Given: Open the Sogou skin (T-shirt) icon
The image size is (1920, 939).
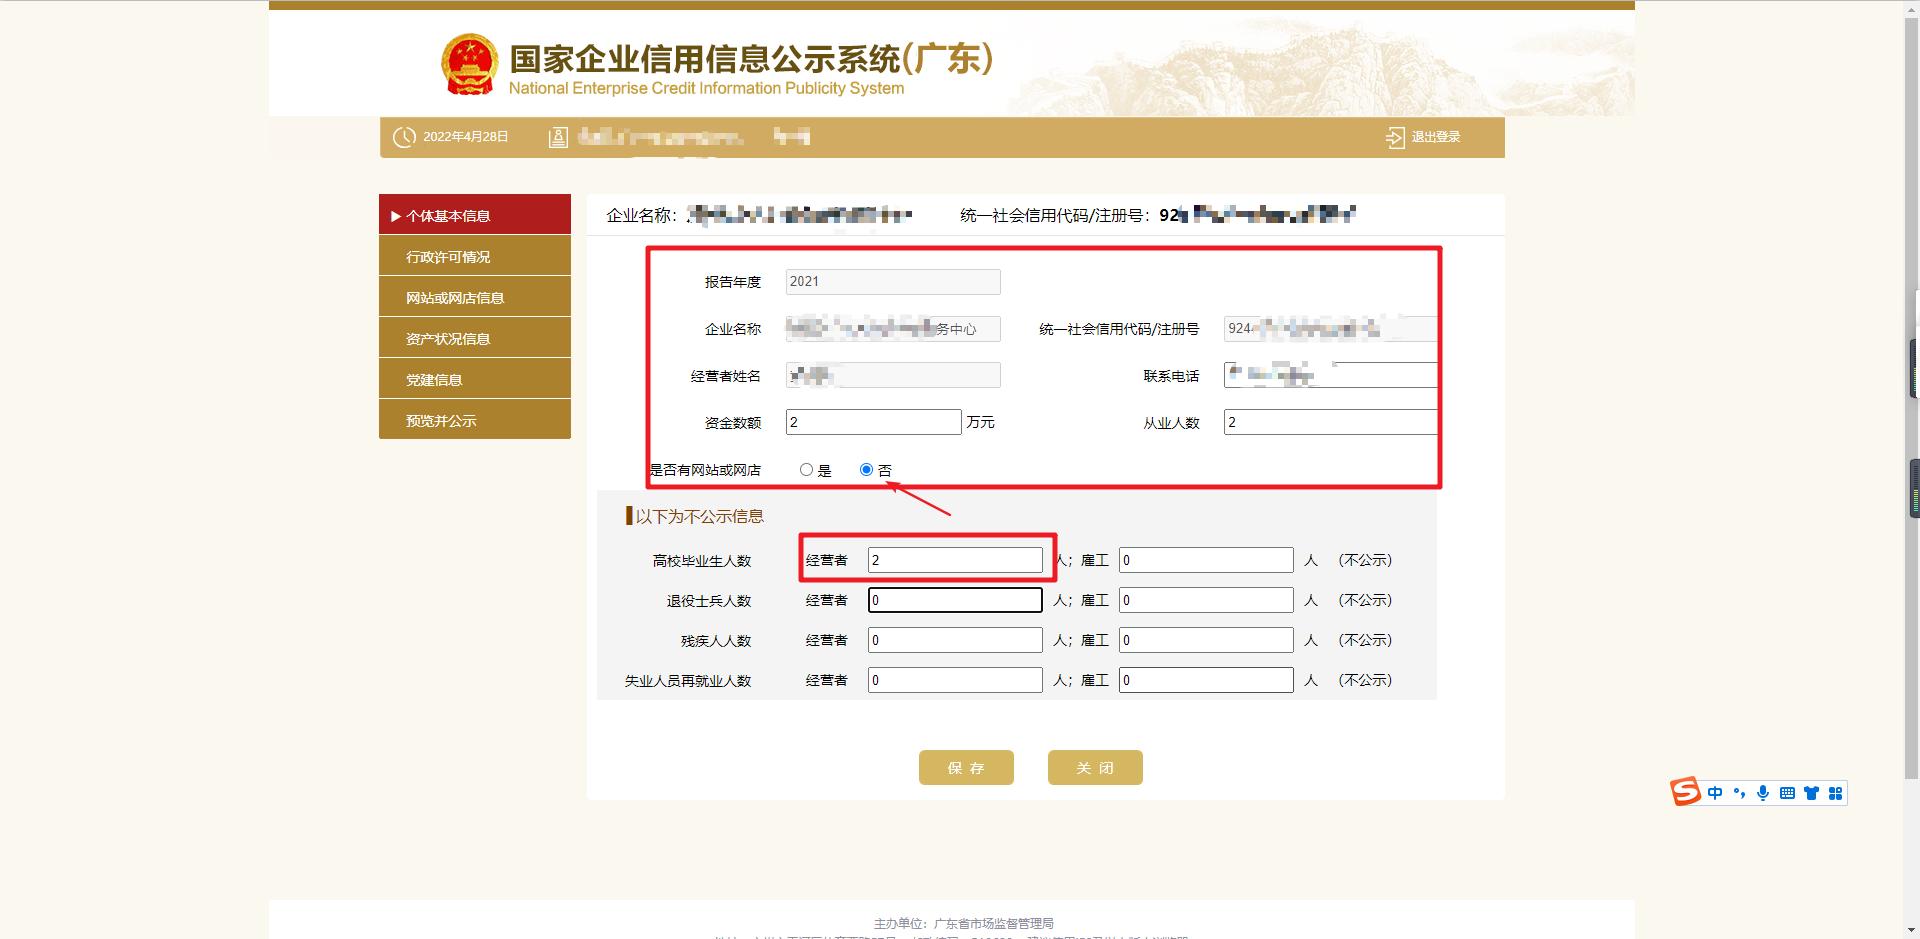Looking at the screenshot, I should pyautogui.click(x=1812, y=793).
